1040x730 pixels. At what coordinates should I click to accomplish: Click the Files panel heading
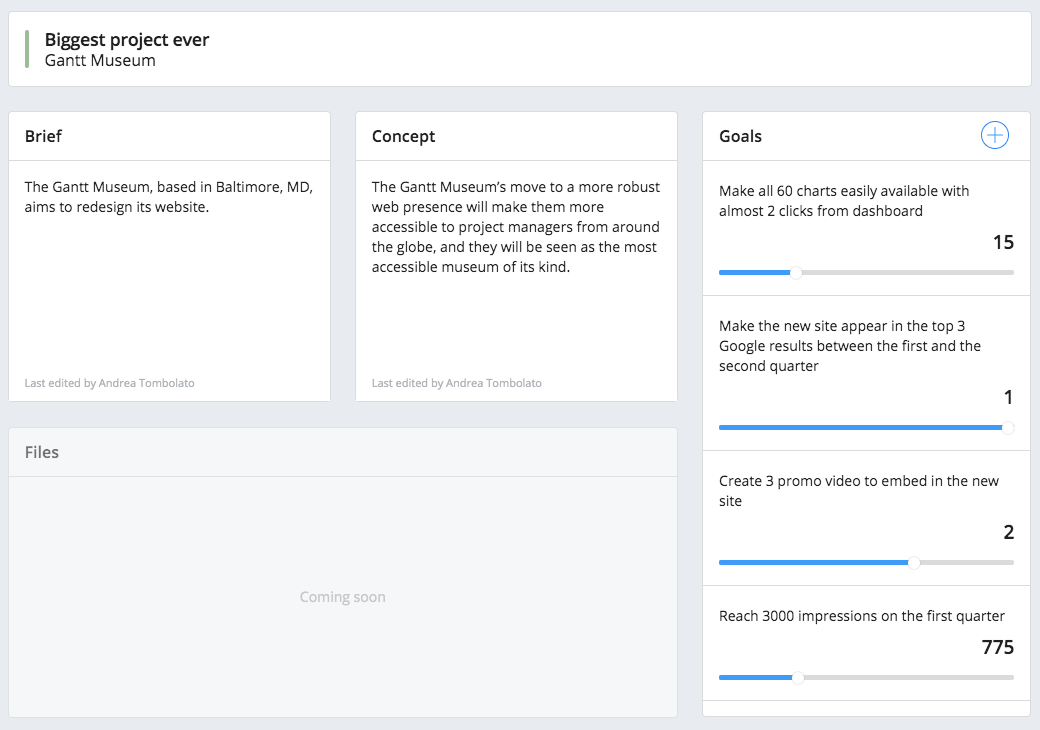42,452
